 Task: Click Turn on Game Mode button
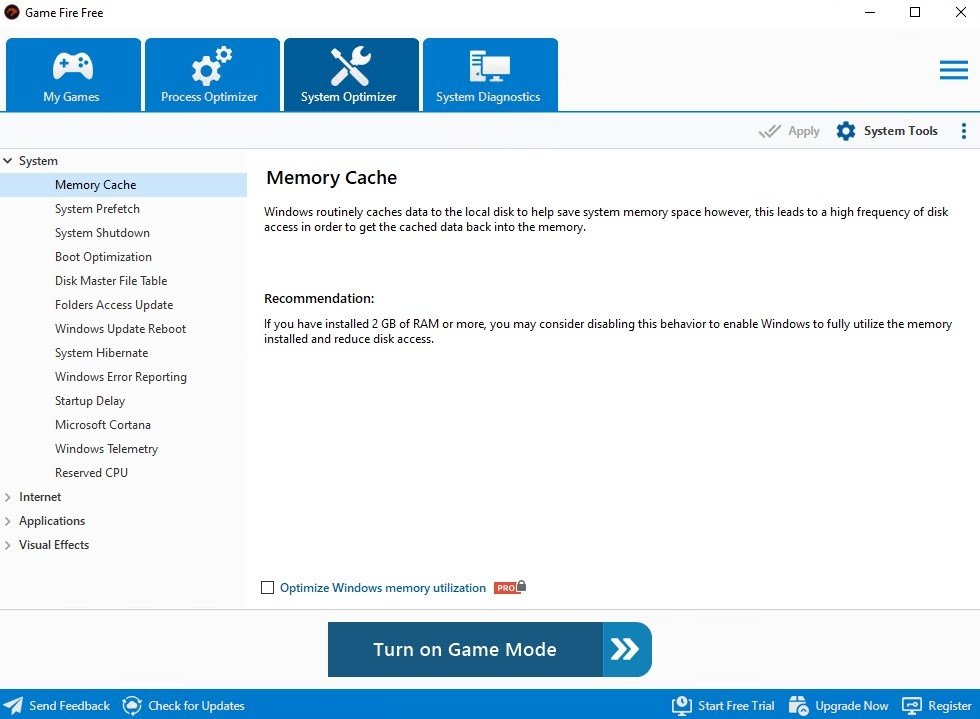click(489, 650)
